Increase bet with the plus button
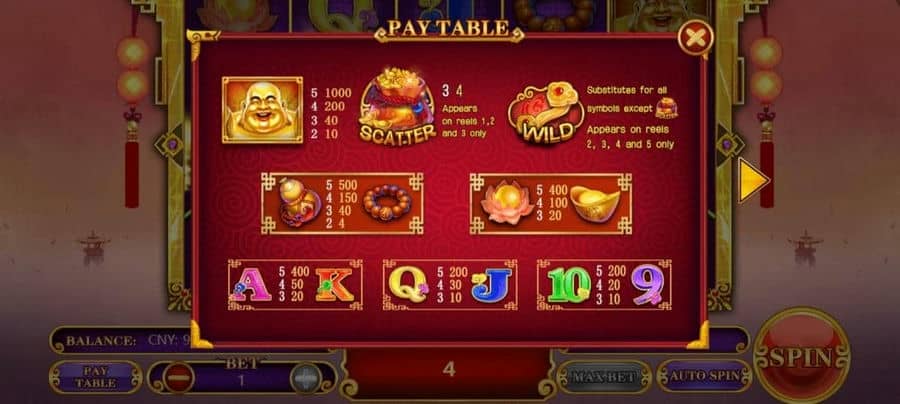Image resolution: width=900 pixels, height=404 pixels. [305, 379]
